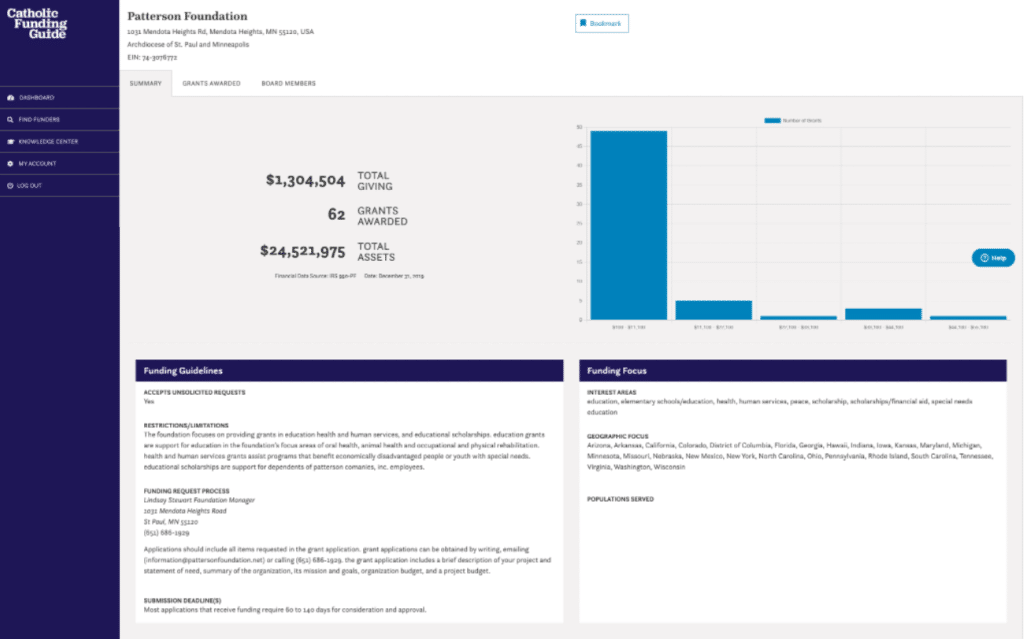This screenshot has height=639, width=1024.
Task: Click the grants awarded count 62
Action: (336, 215)
